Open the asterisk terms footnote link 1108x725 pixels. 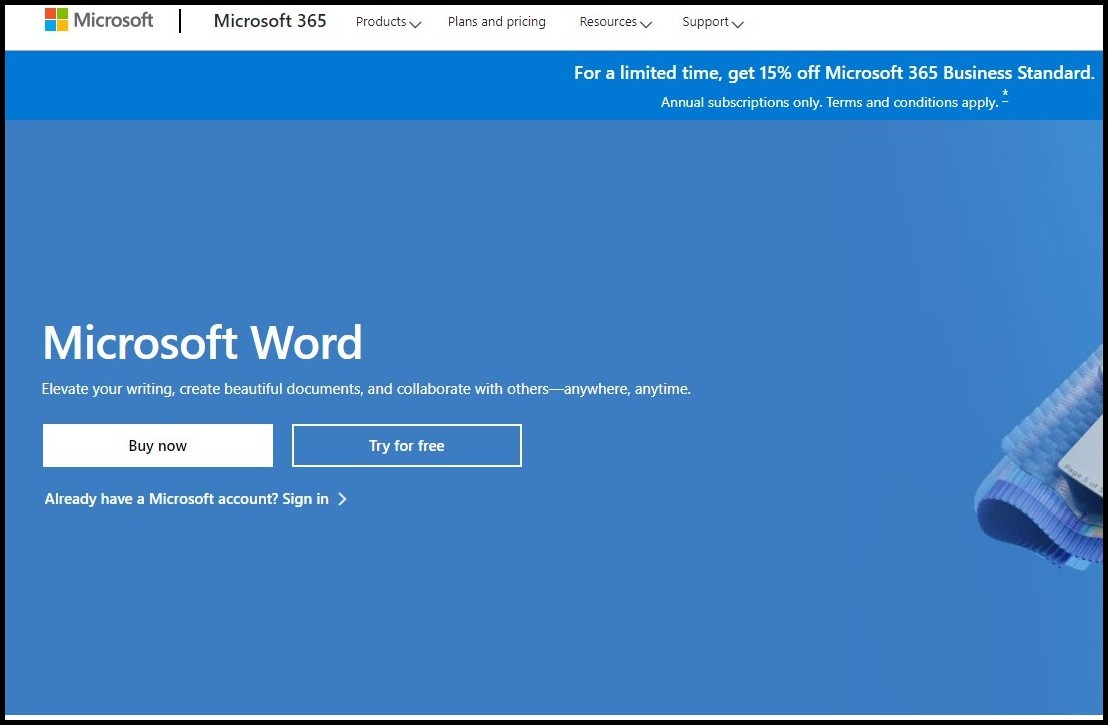click(1005, 97)
